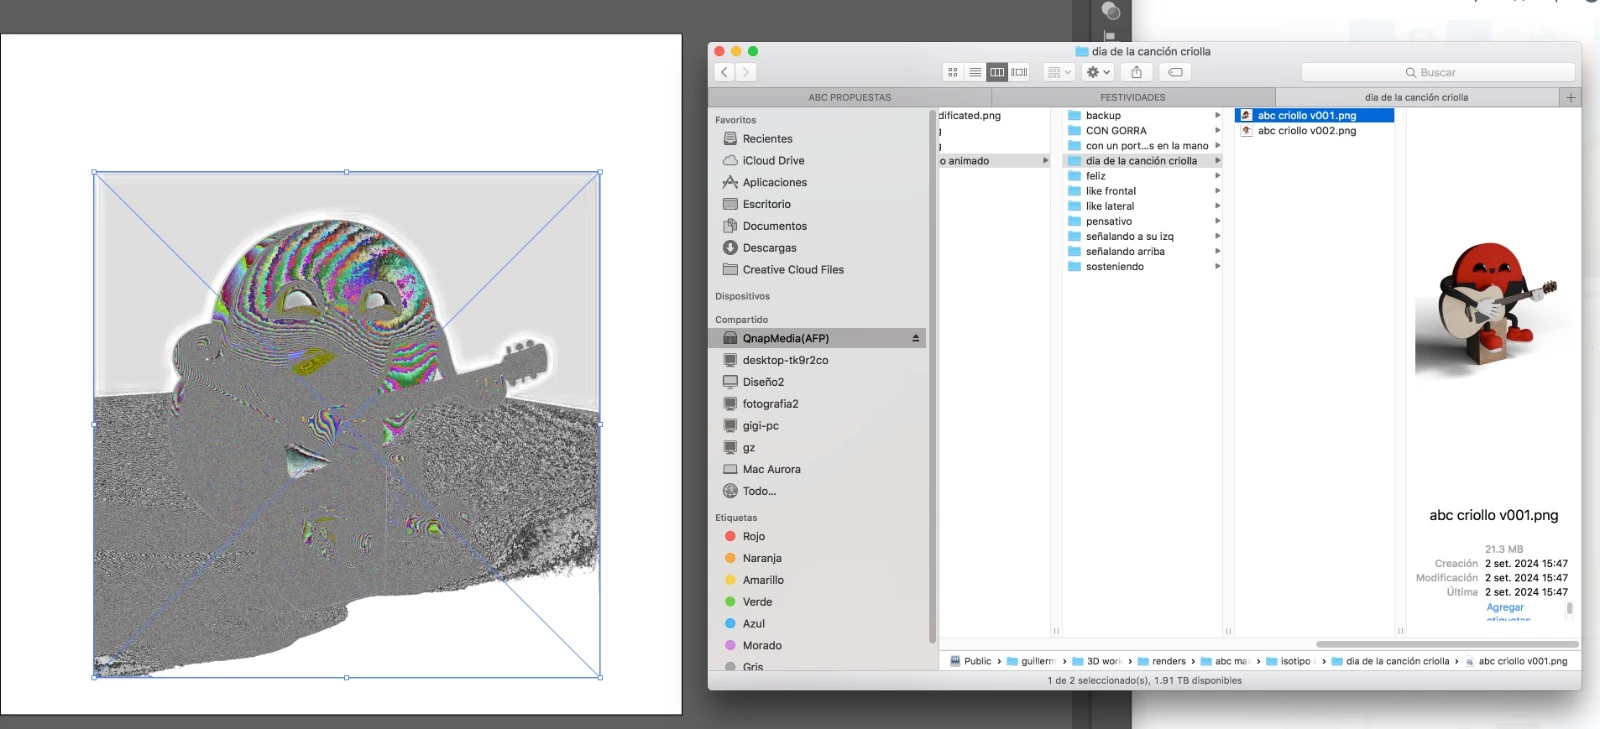This screenshot has width=1600, height=729.
Task: Click the Buscar search field
Action: pos(1438,72)
